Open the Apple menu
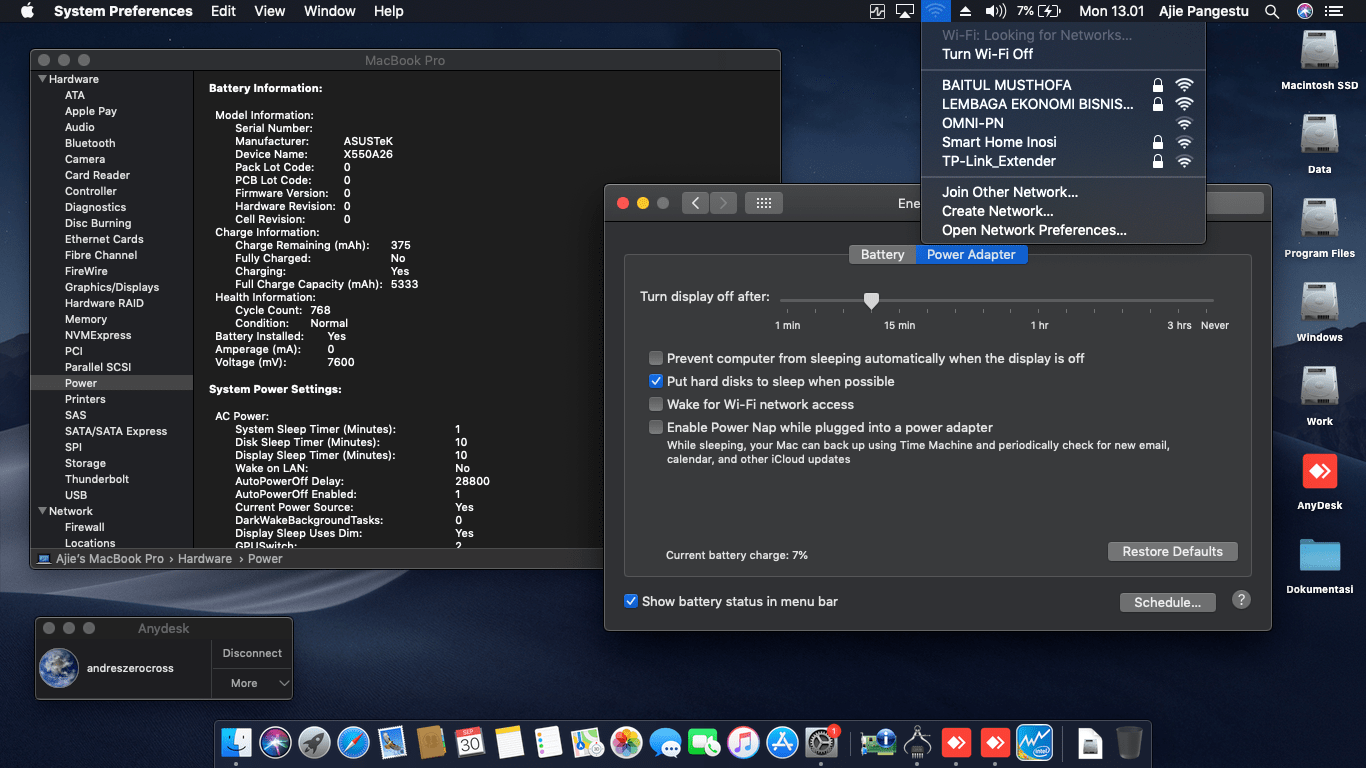 [x=27, y=11]
